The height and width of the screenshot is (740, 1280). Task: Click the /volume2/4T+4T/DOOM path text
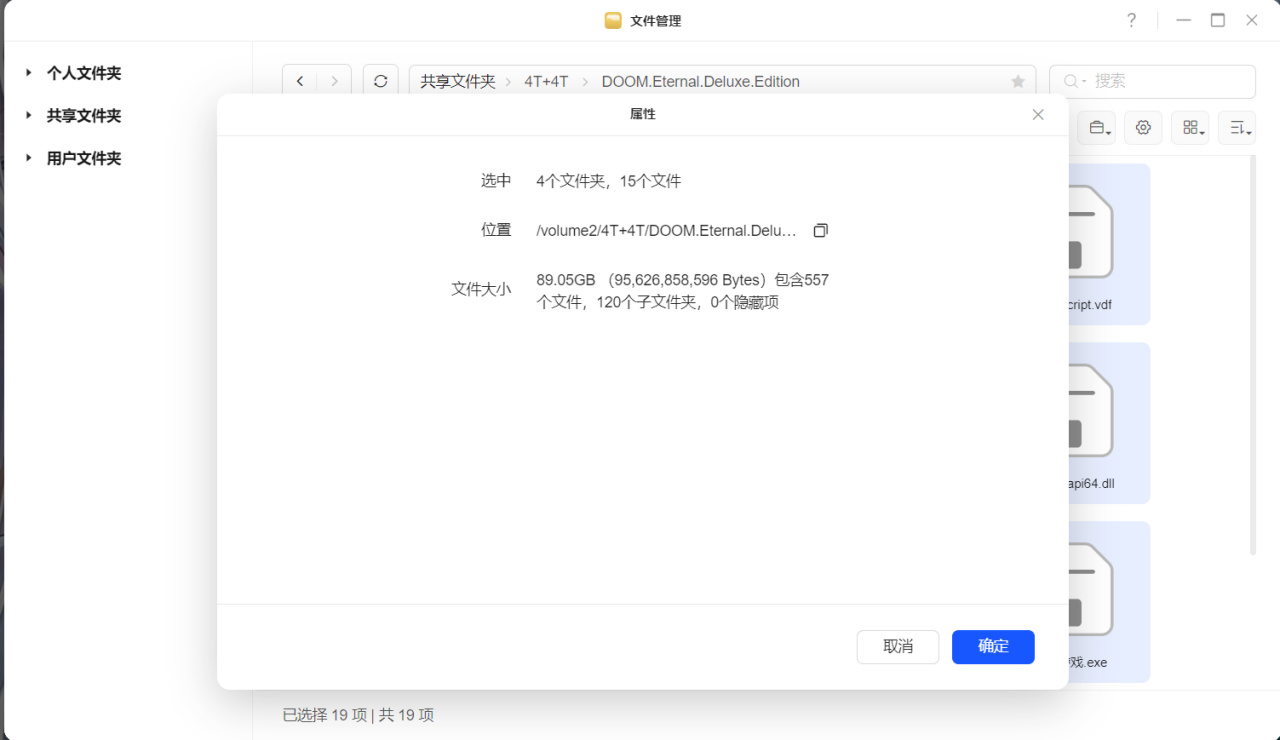667,230
